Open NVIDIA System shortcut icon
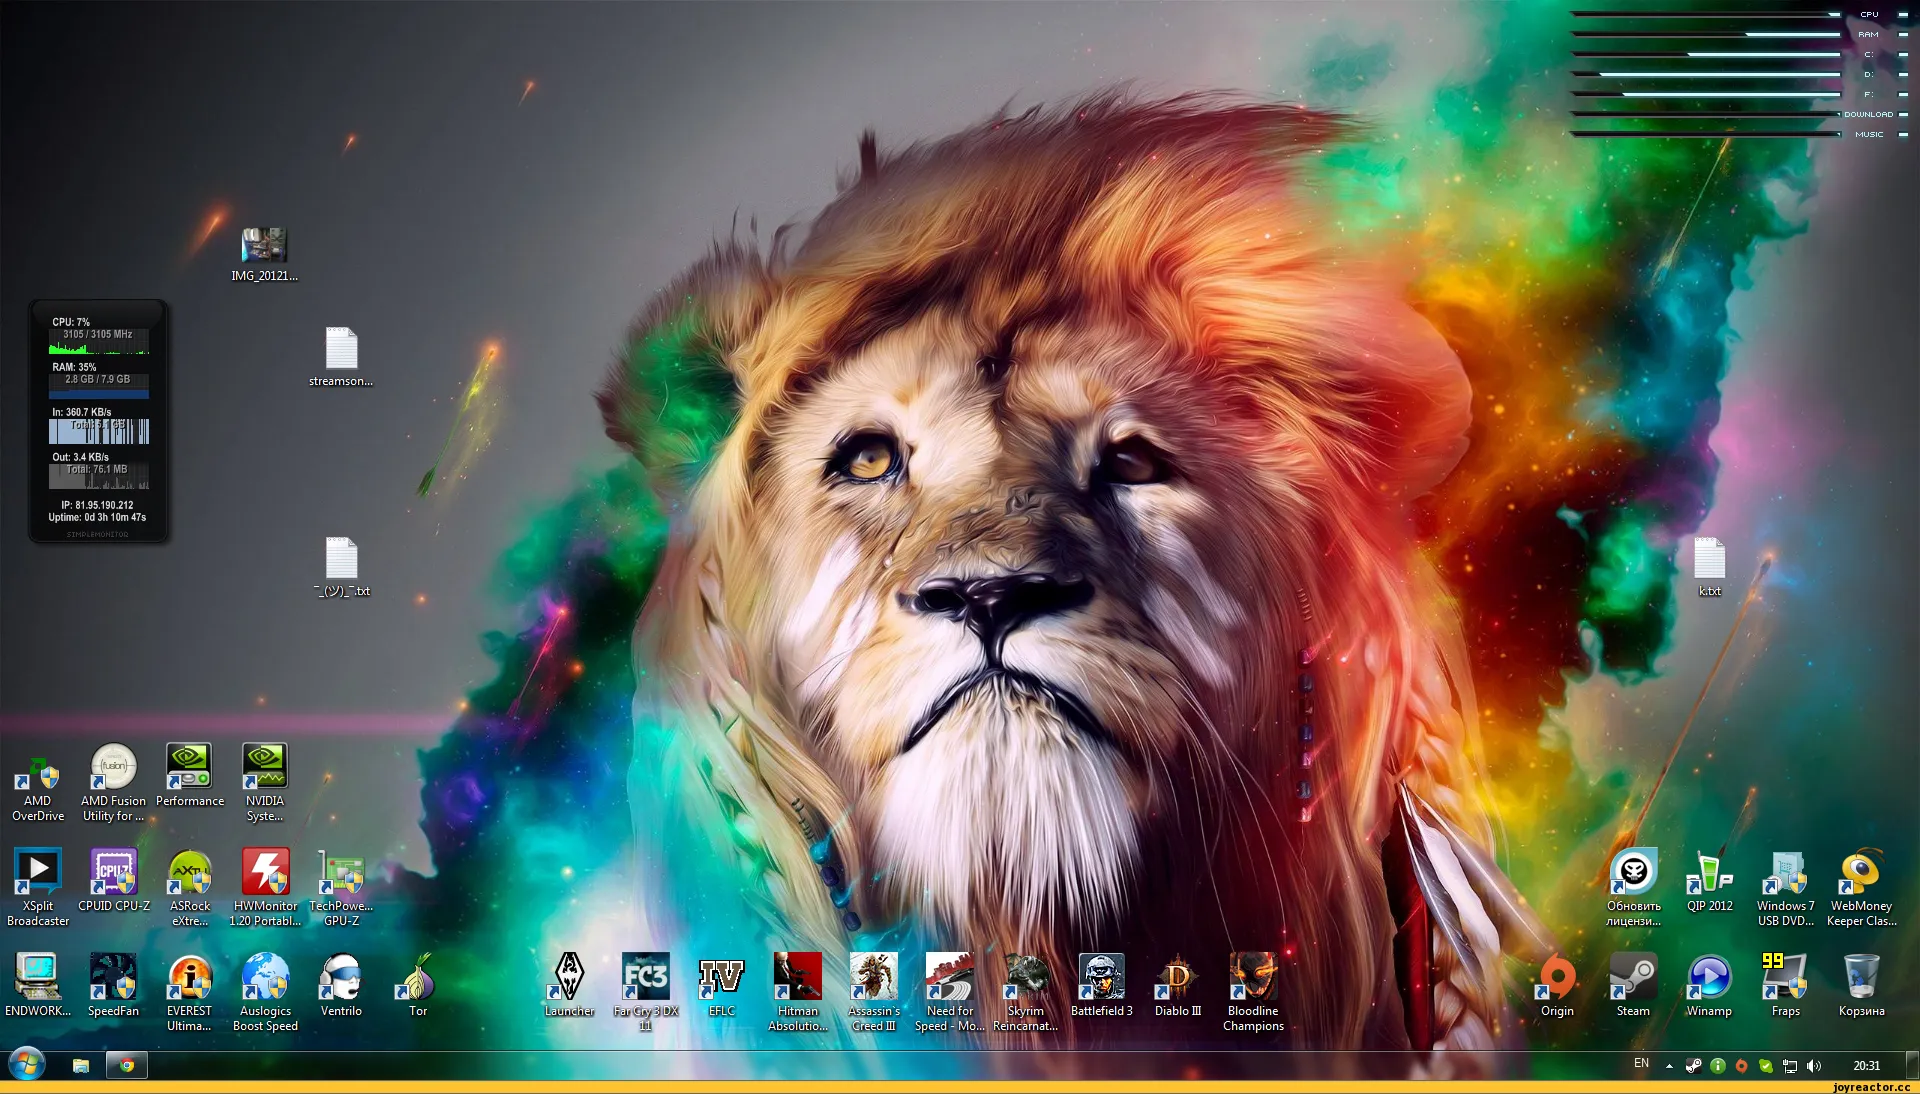 265,782
